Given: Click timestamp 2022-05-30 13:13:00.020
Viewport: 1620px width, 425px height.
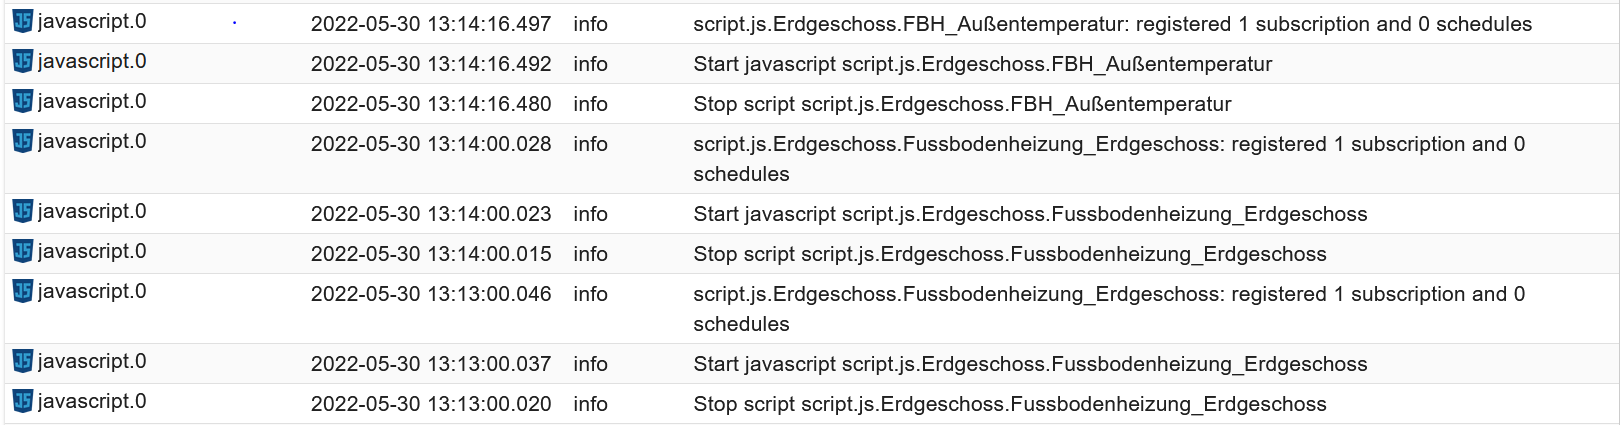Looking at the screenshot, I should tap(431, 404).
